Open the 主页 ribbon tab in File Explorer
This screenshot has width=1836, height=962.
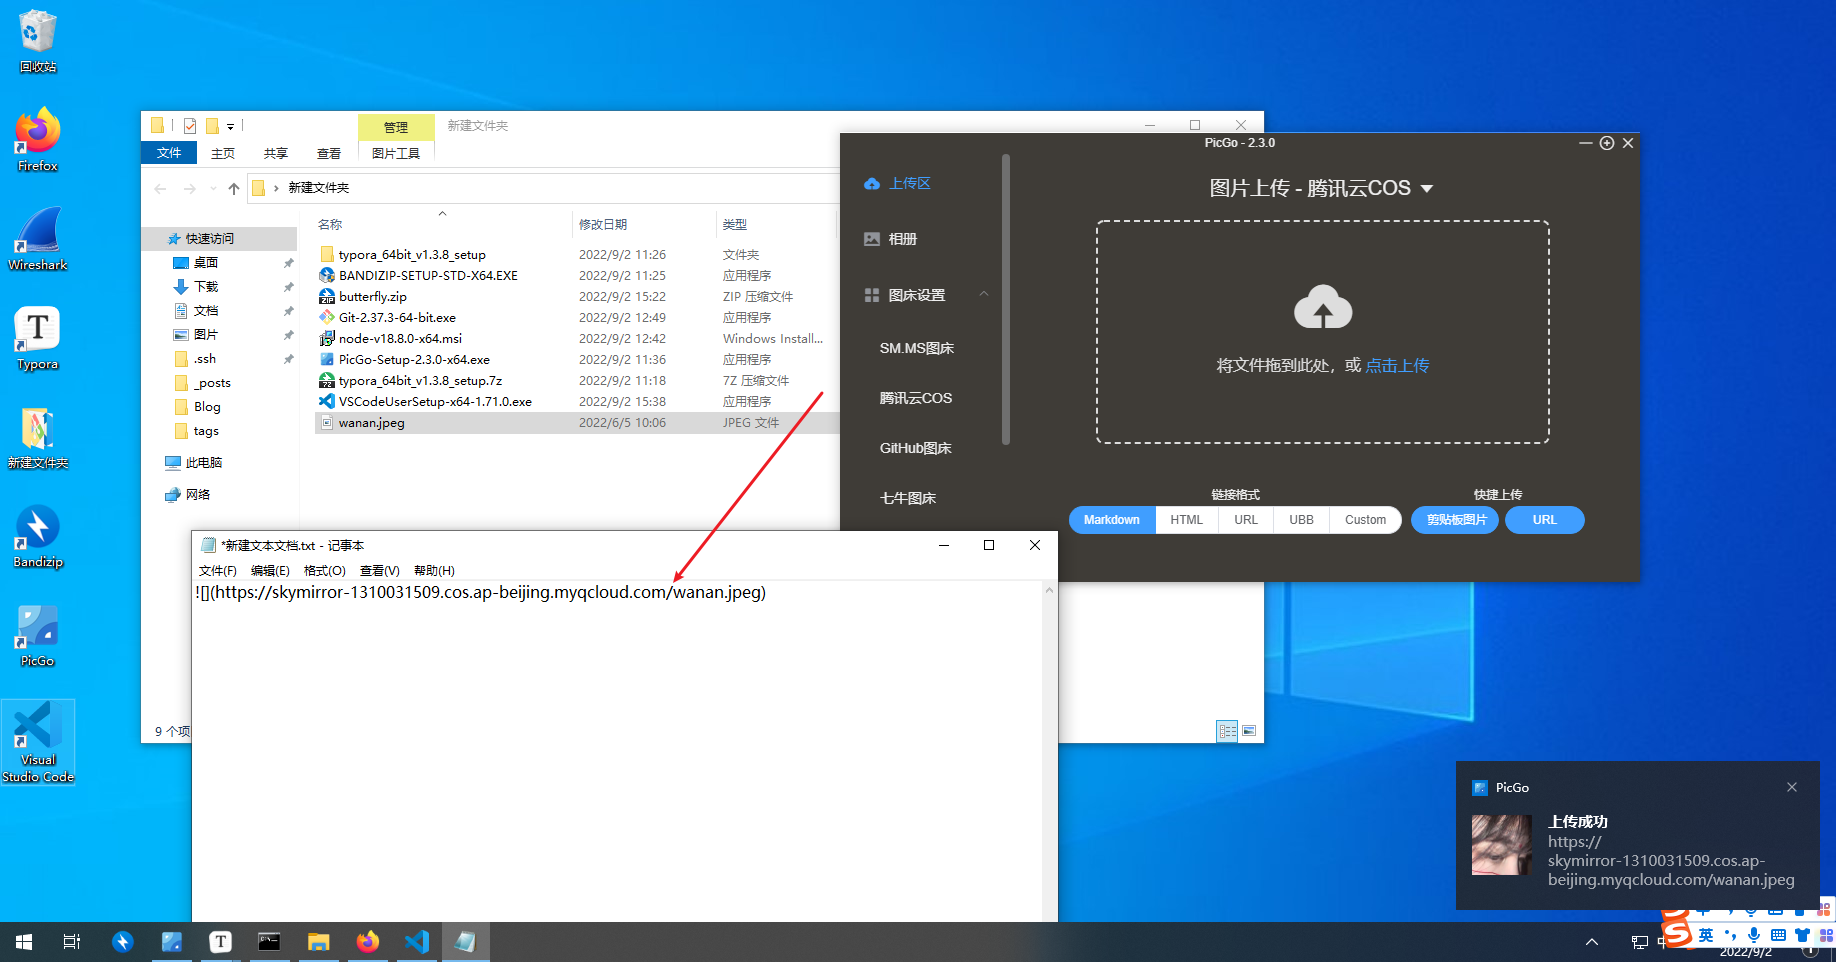223,153
